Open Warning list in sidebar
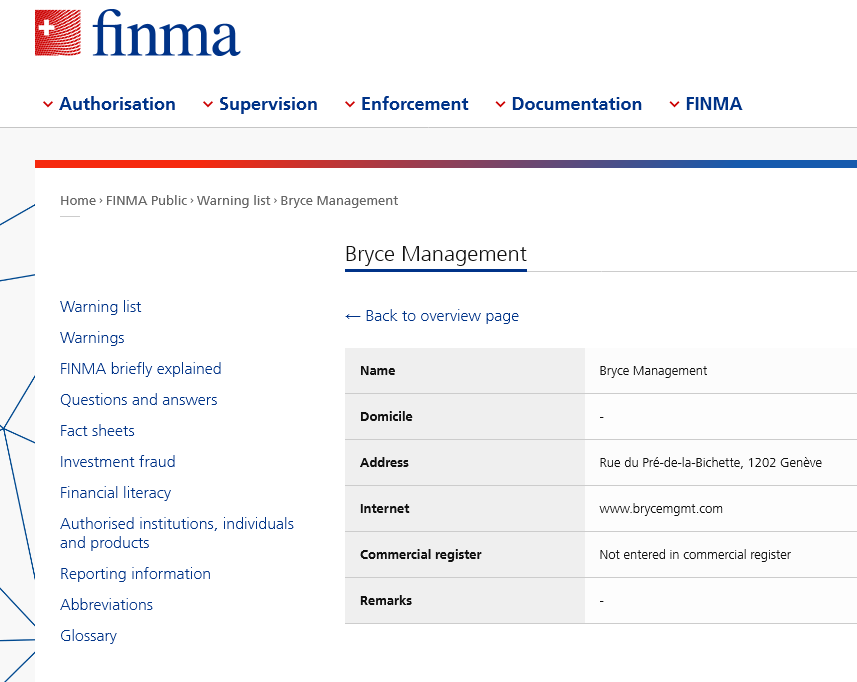The width and height of the screenshot is (857, 682). (101, 307)
